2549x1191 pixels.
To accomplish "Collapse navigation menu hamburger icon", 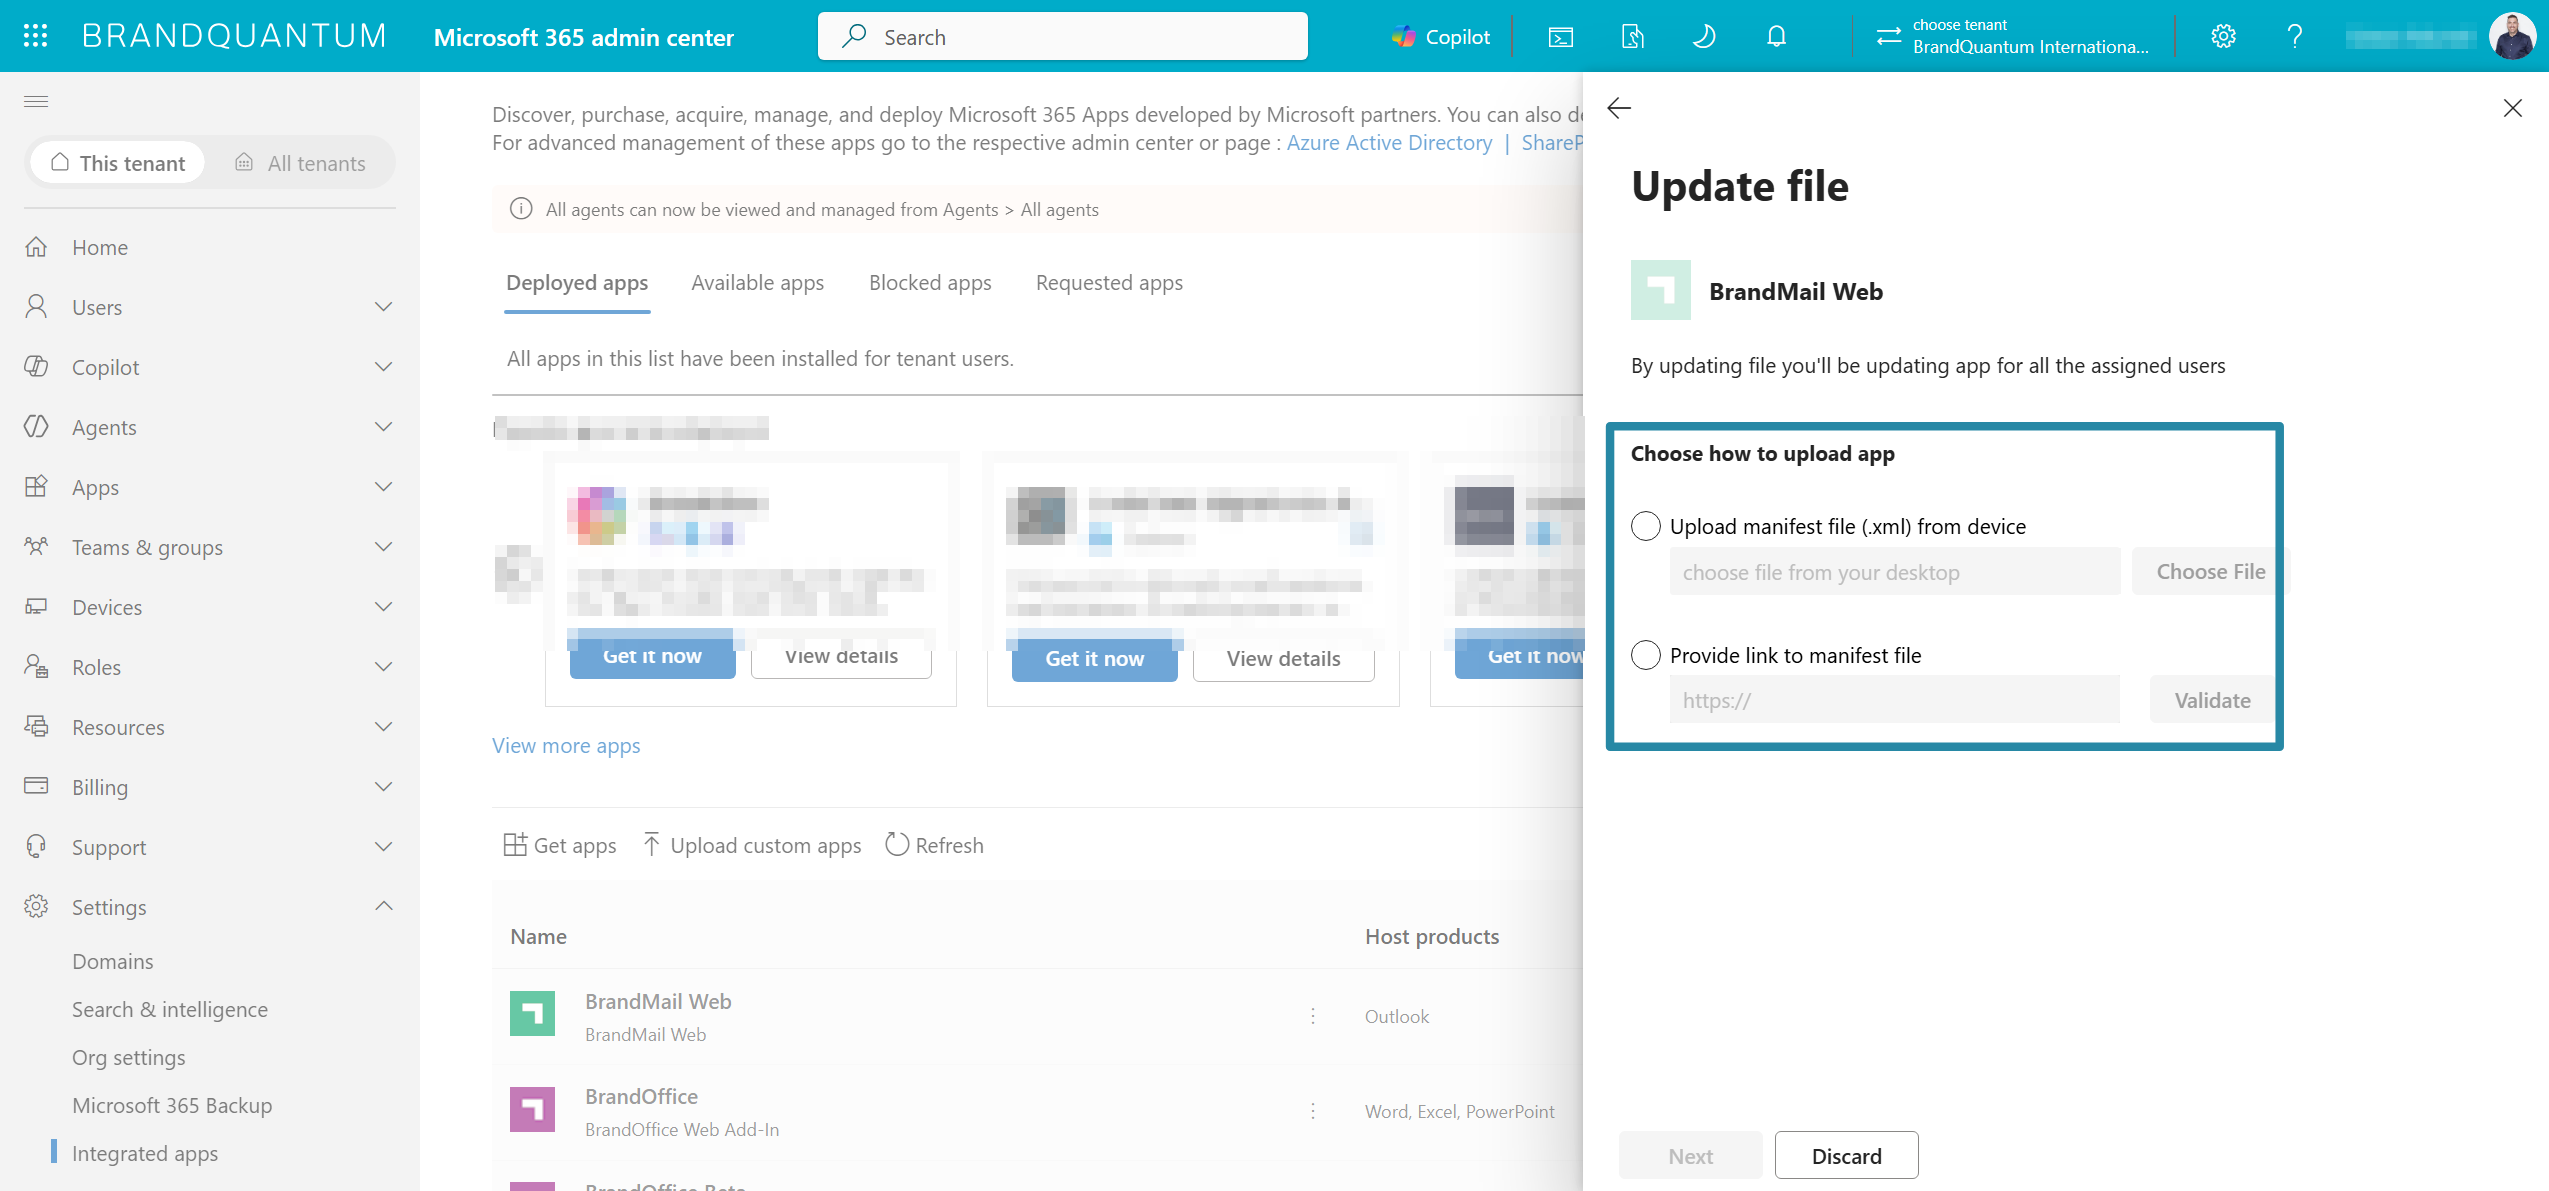I will [x=36, y=101].
